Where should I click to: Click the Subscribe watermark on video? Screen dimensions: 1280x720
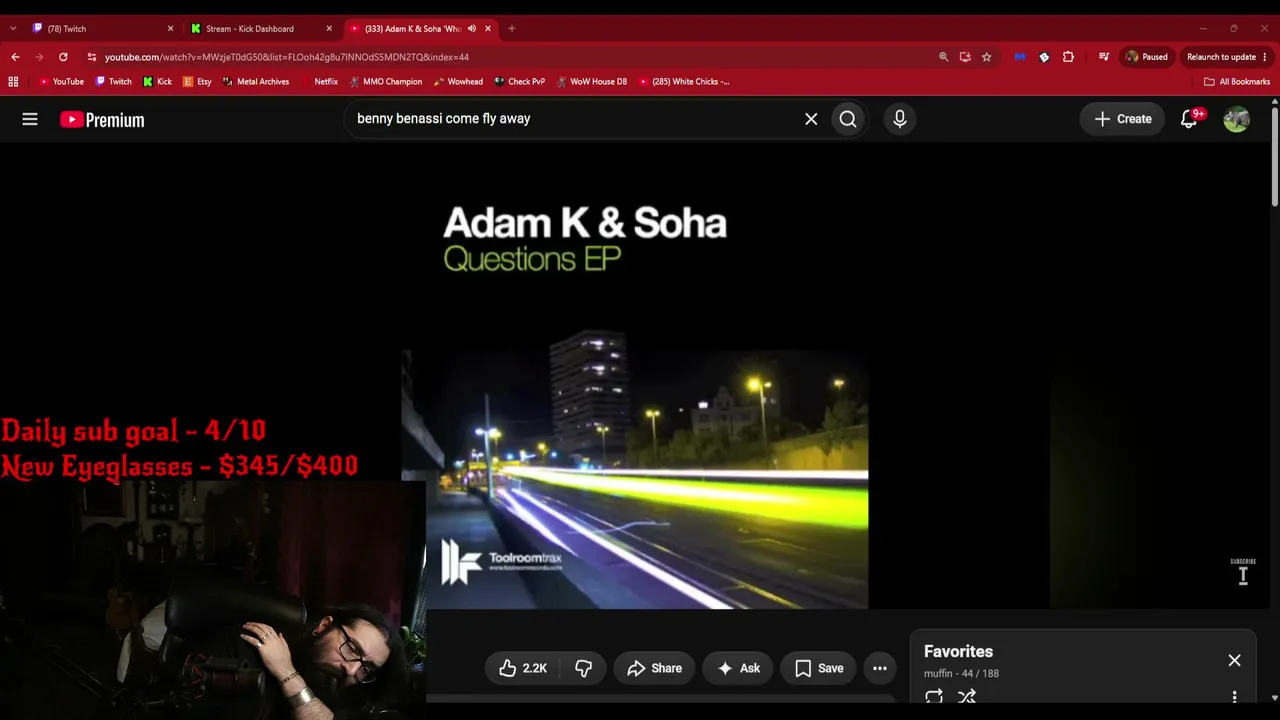1243,571
